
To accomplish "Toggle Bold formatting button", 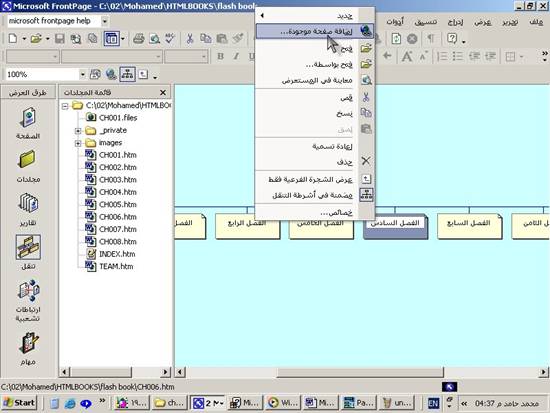I will [221, 56].
